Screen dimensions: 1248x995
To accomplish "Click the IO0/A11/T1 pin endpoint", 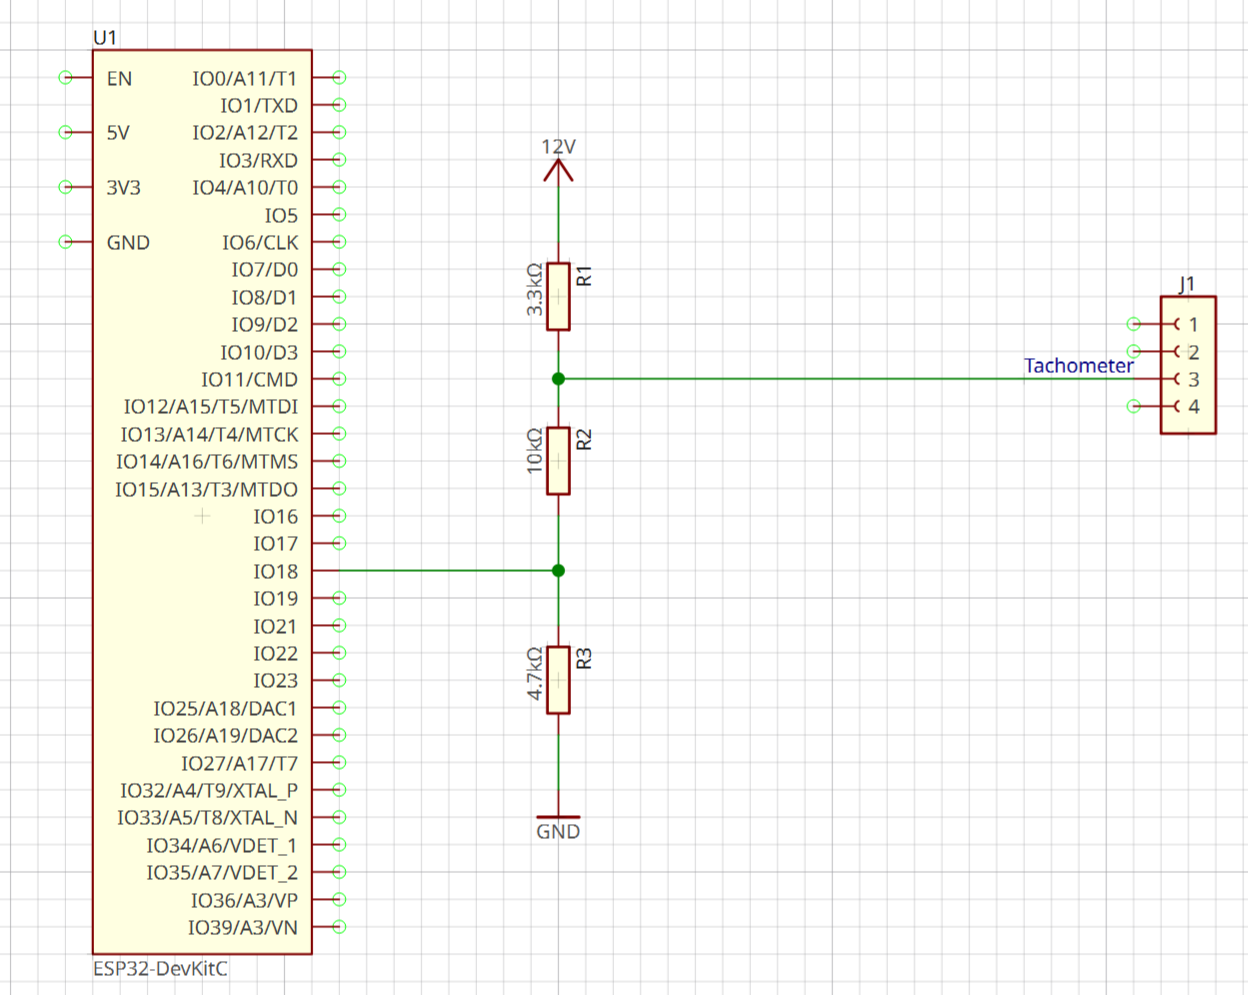I will (x=339, y=77).
